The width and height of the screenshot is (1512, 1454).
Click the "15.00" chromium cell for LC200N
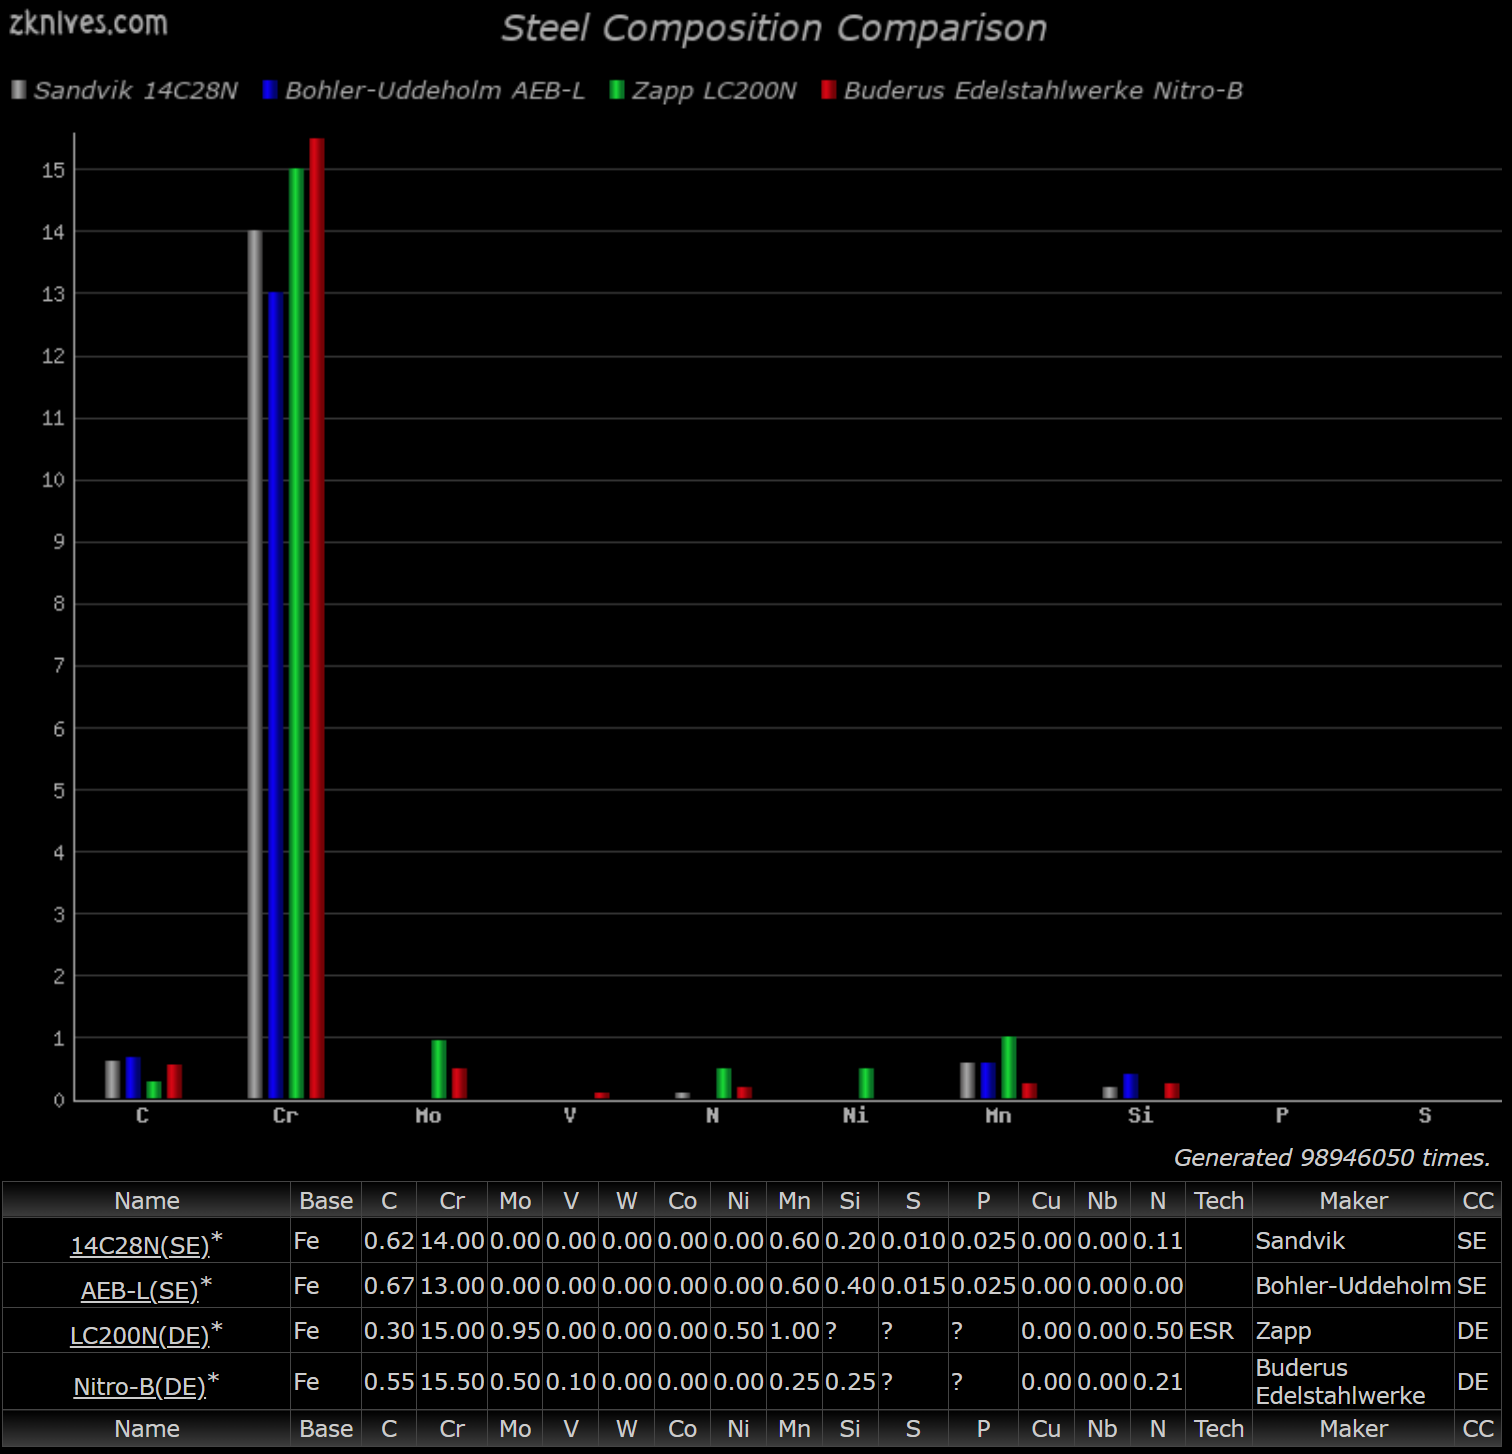click(x=452, y=1331)
